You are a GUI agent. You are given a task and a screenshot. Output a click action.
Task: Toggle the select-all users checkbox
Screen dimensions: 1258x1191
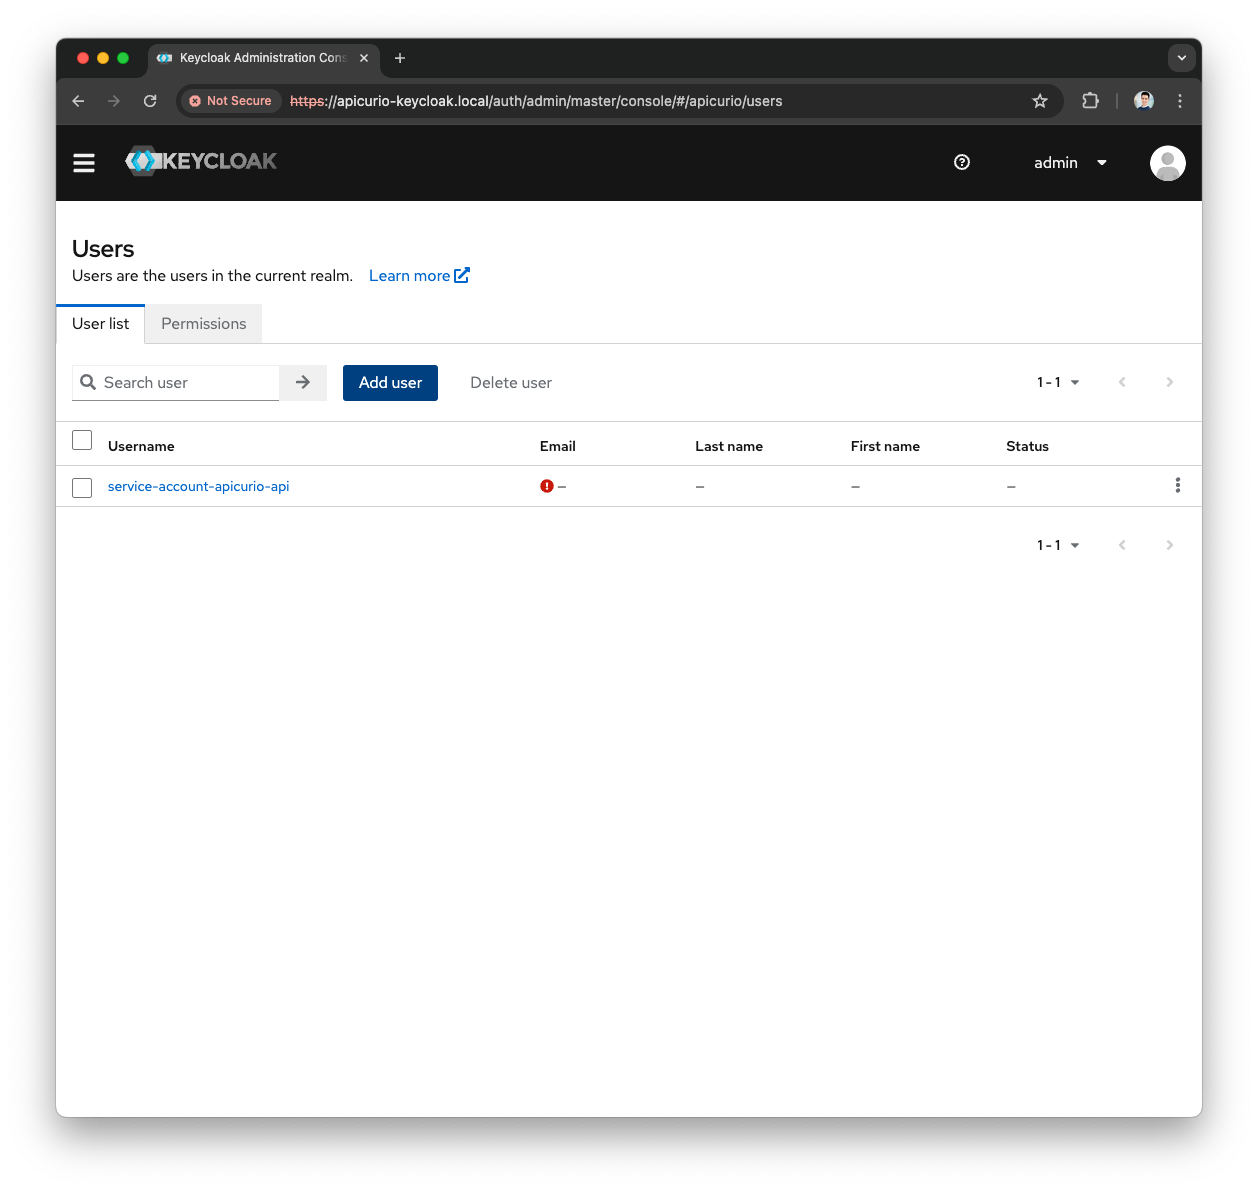pyautogui.click(x=82, y=440)
